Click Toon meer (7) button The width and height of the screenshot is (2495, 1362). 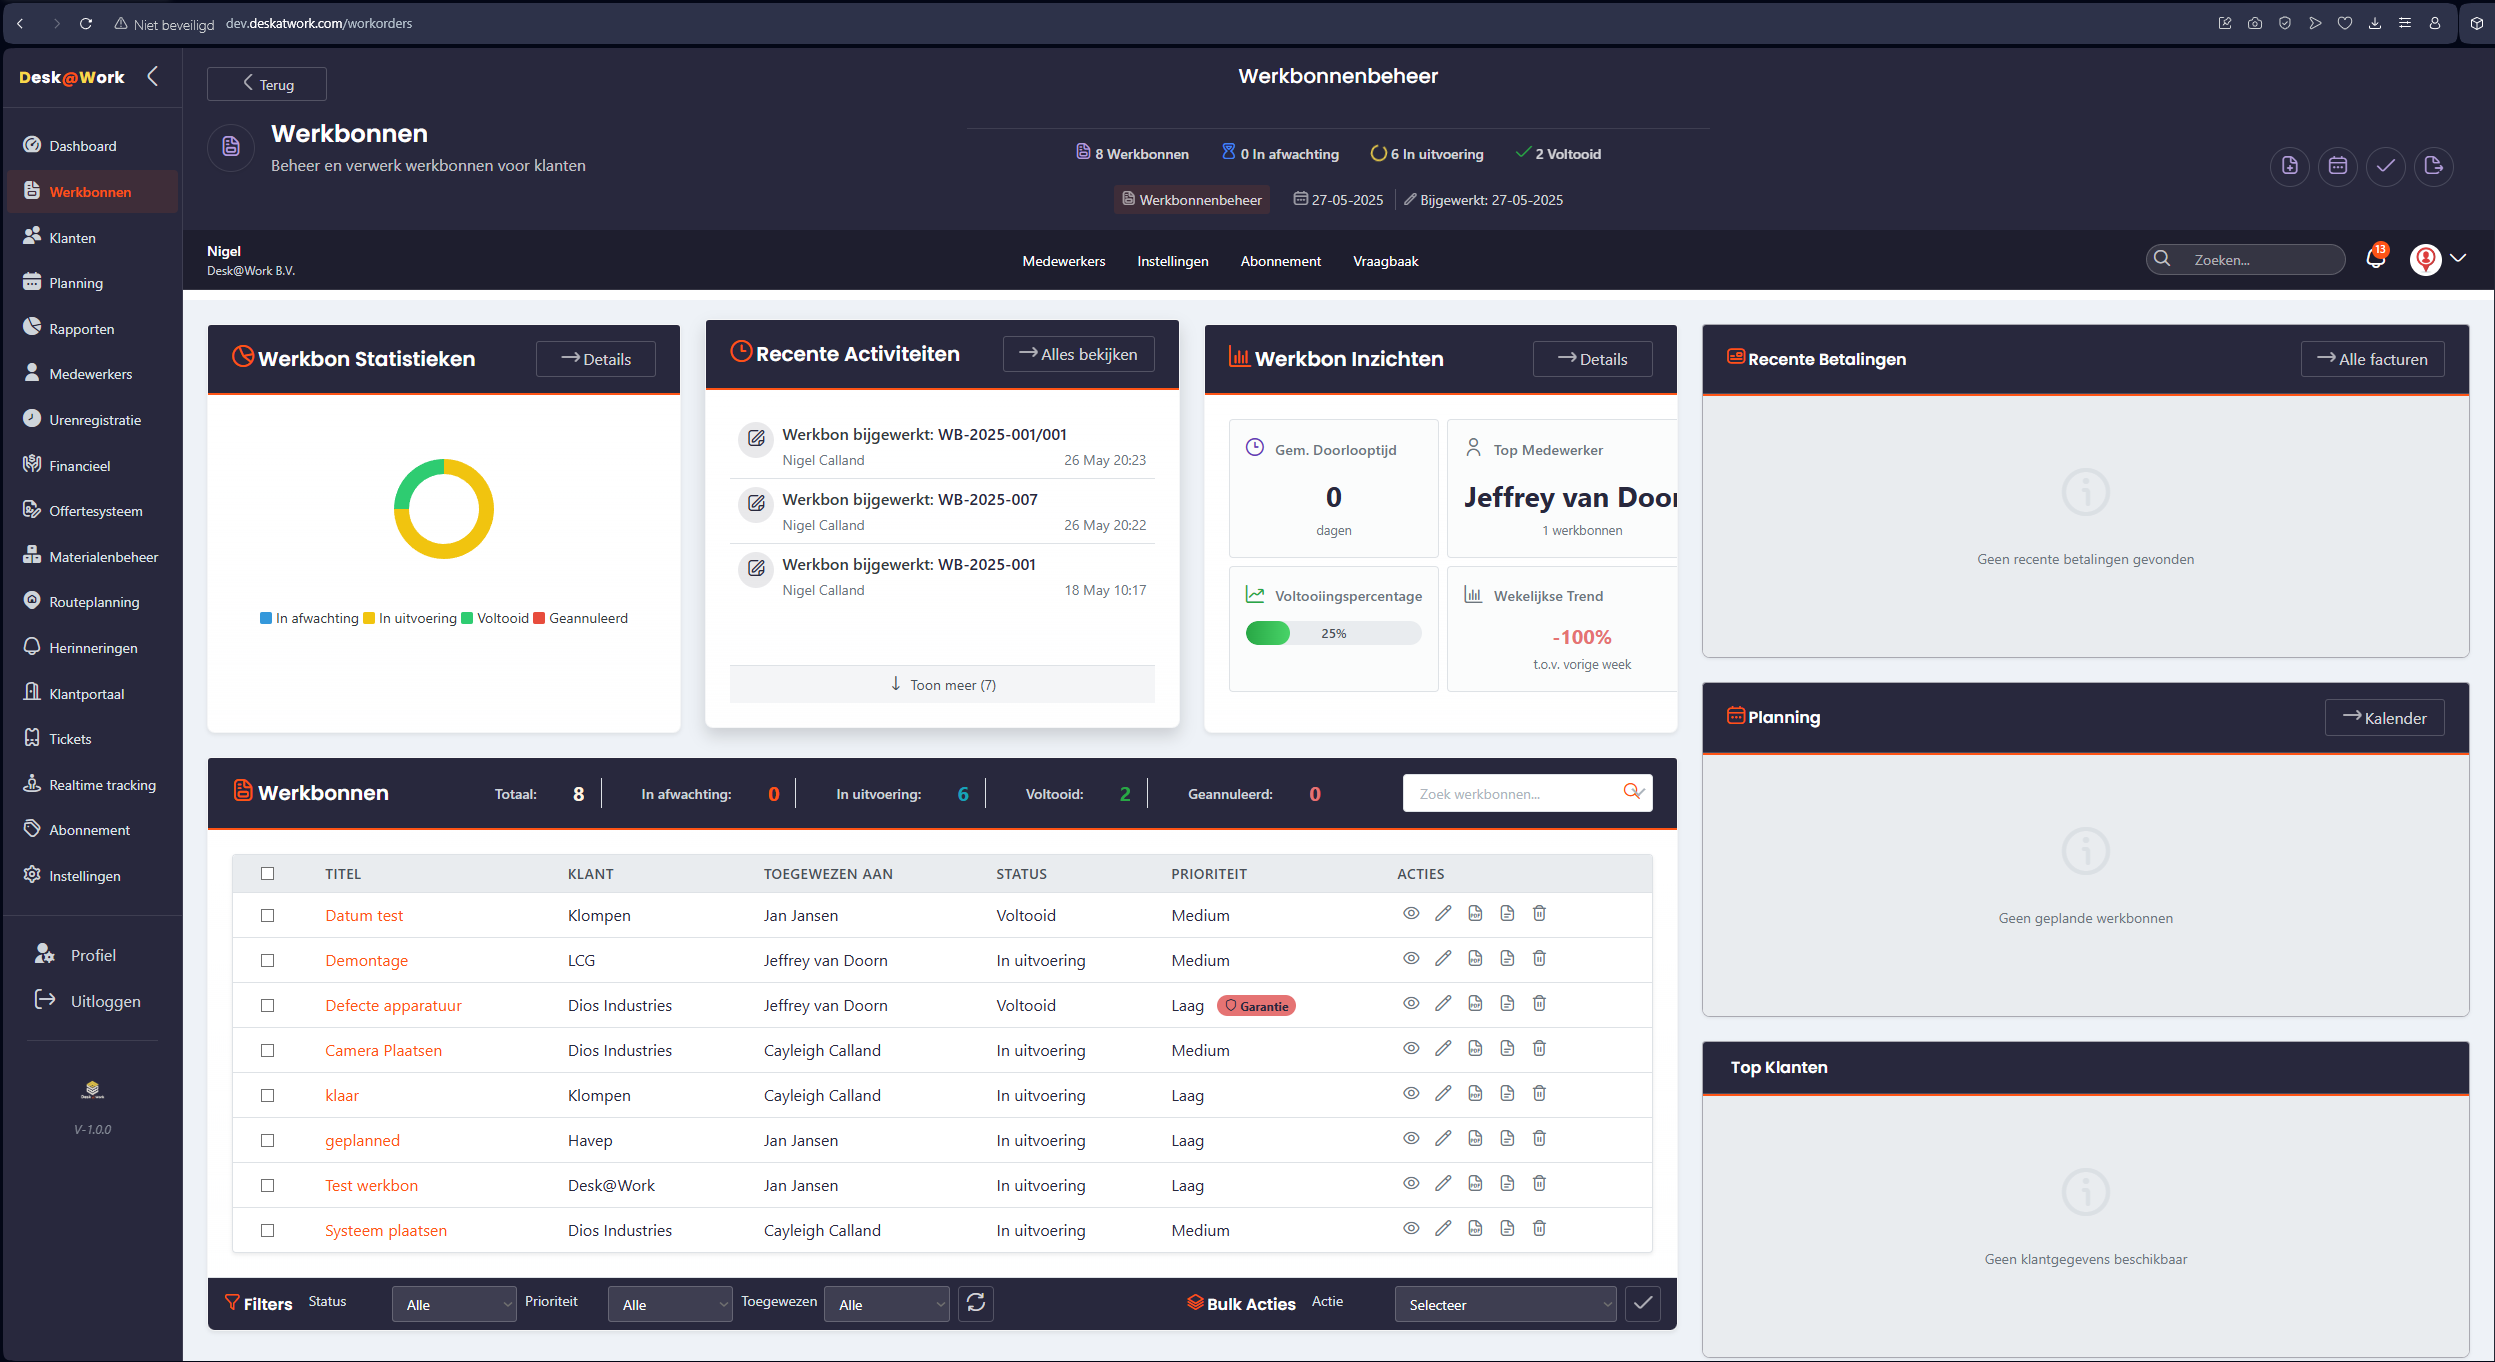[942, 685]
